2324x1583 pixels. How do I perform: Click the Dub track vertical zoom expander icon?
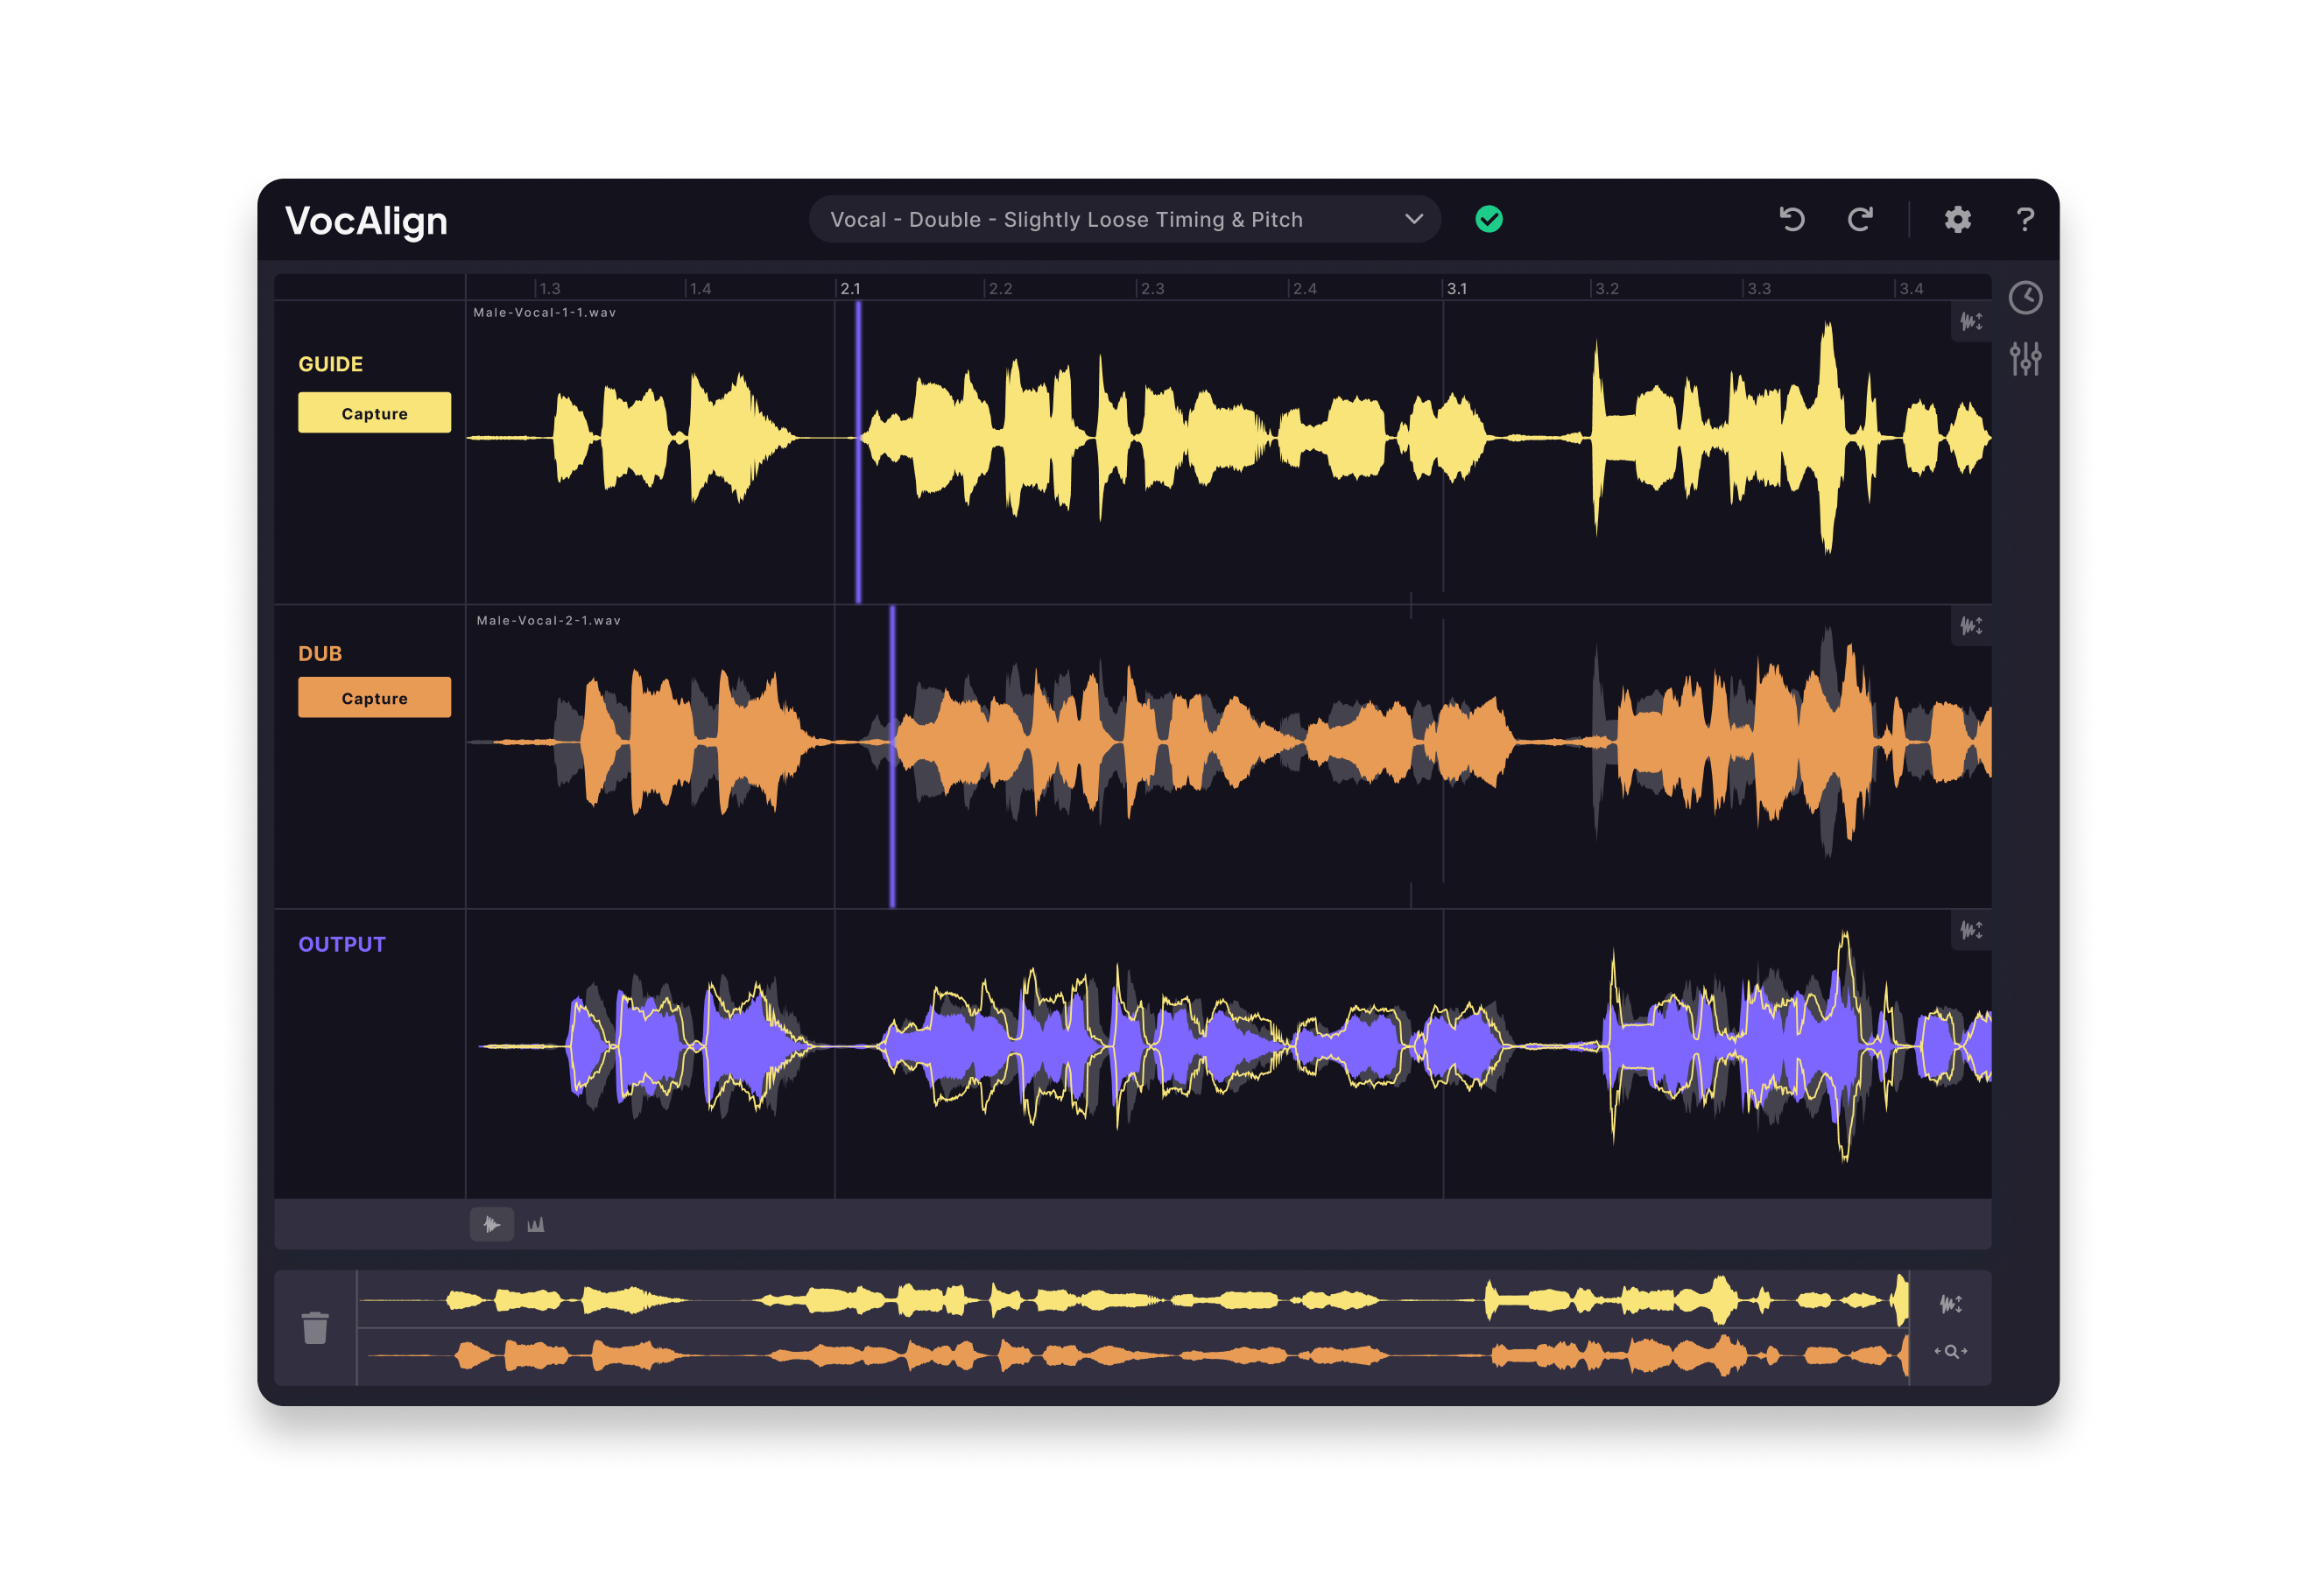click(1972, 625)
